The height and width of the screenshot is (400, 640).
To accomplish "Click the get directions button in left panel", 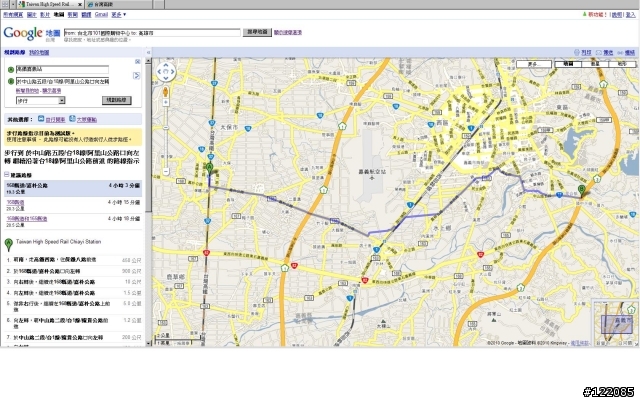I will click(x=117, y=100).
